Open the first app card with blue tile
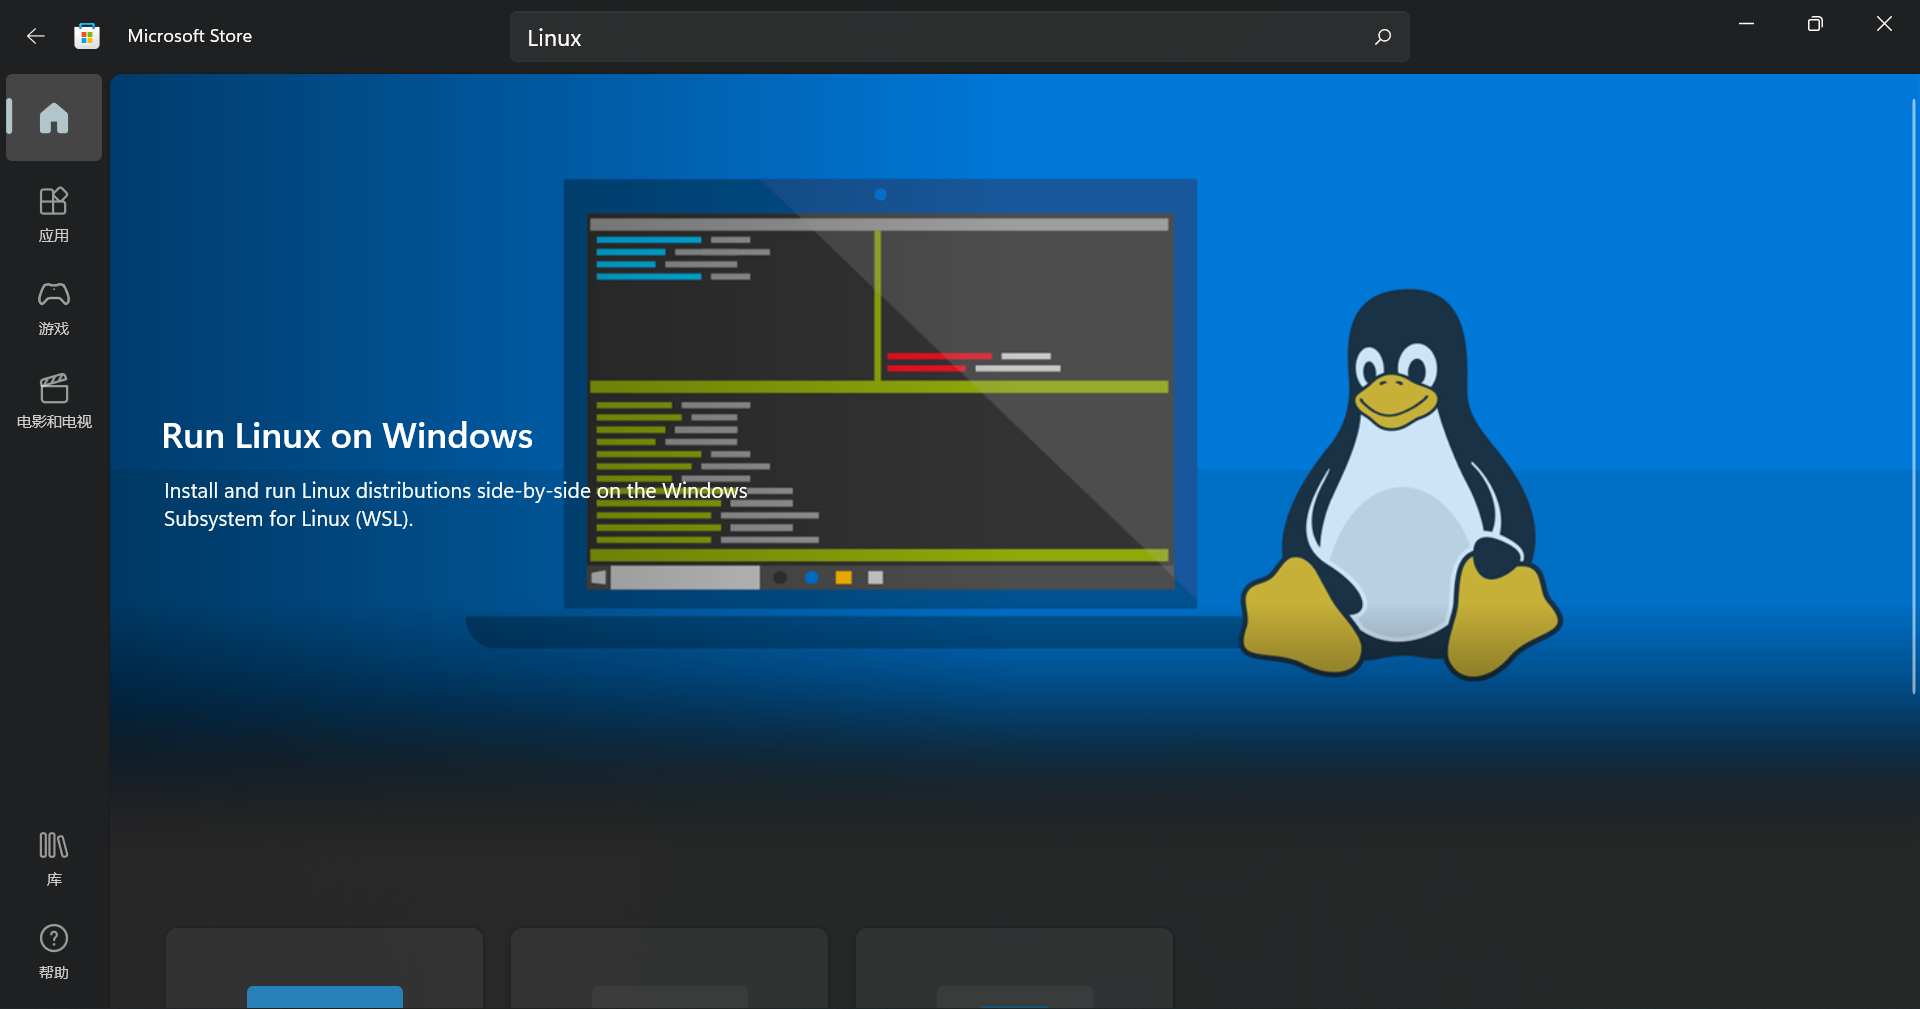1920x1009 pixels. click(324, 968)
